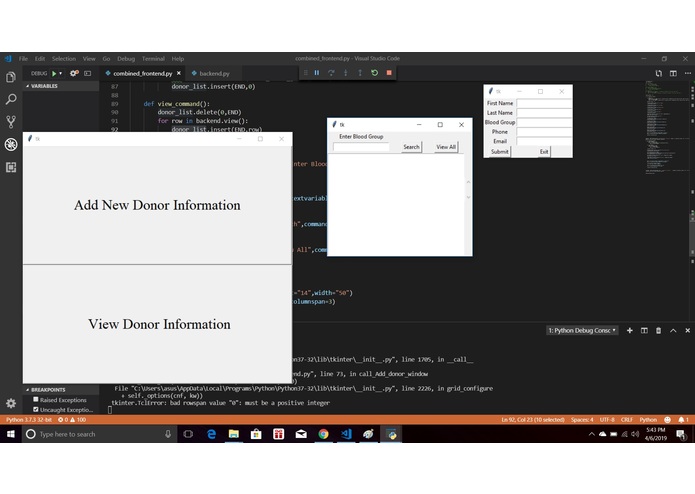Click the listbox scrollbar up arrow
This screenshot has width=695, height=494.
coord(468,182)
